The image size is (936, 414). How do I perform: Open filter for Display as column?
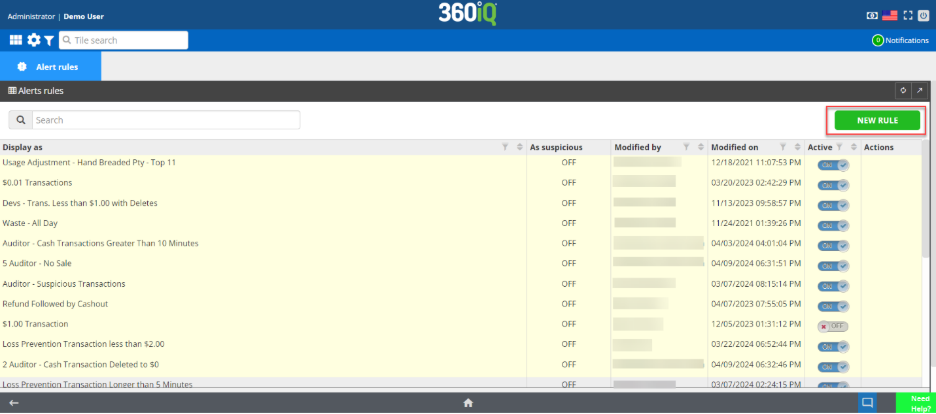point(505,147)
